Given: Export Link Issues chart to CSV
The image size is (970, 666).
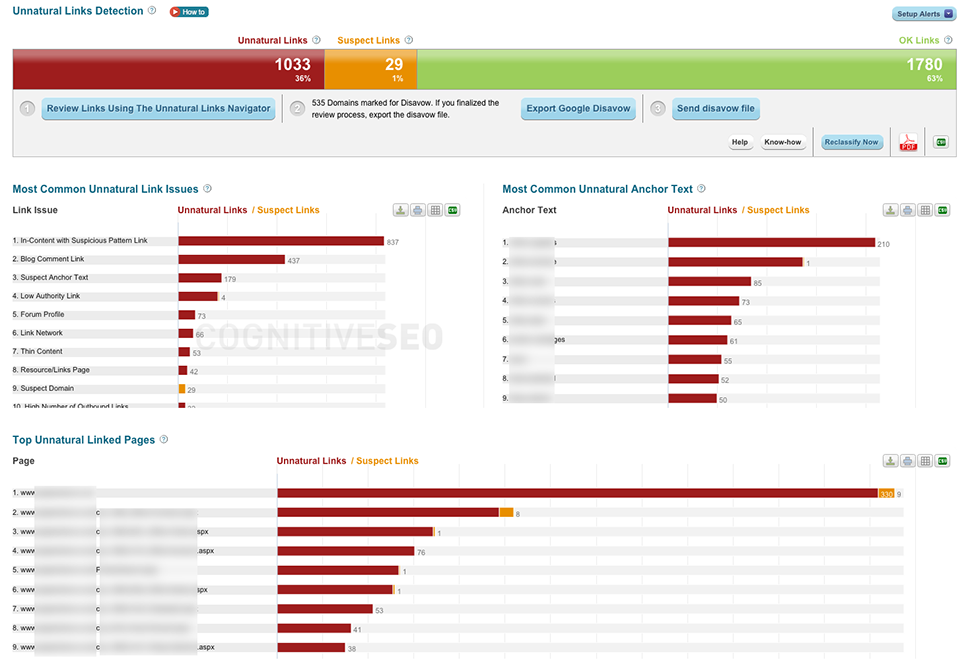Looking at the screenshot, I should point(453,210).
